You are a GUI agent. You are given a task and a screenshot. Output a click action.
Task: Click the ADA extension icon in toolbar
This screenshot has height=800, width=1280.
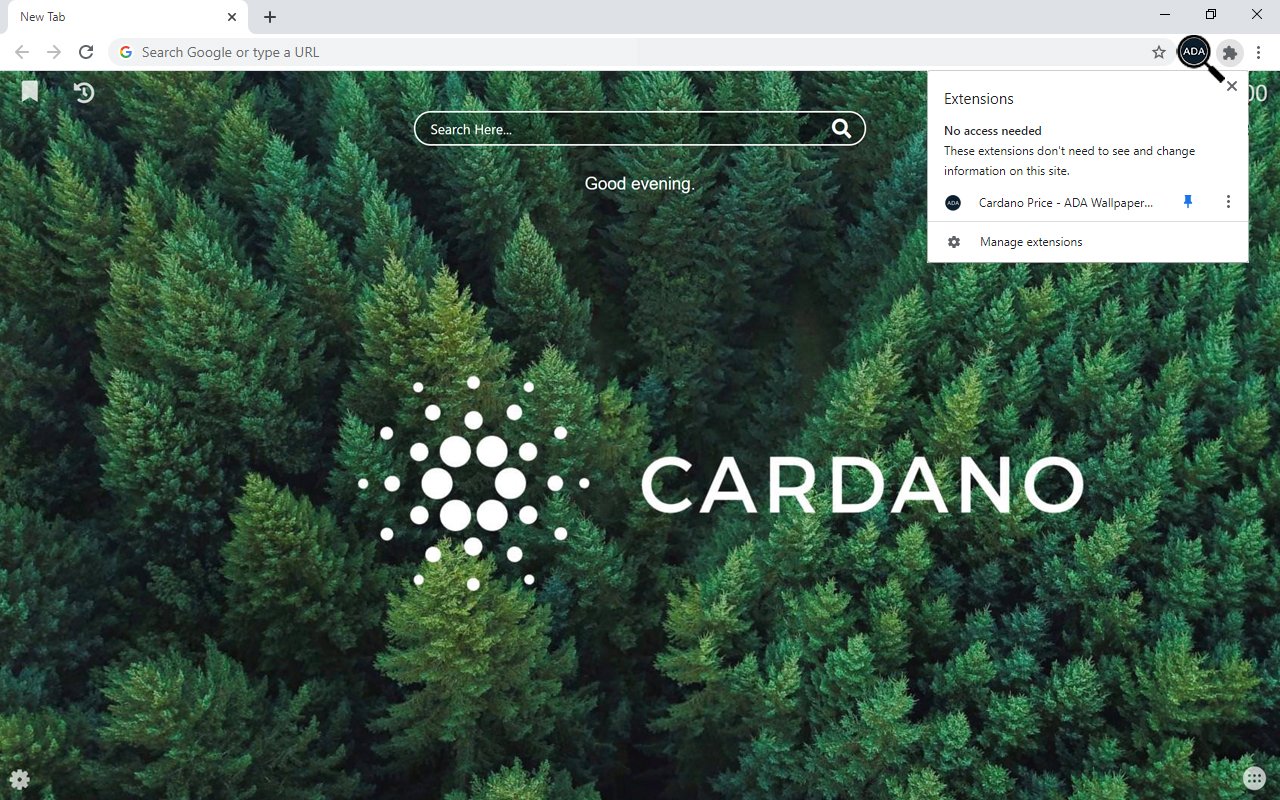coord(1194,52)
